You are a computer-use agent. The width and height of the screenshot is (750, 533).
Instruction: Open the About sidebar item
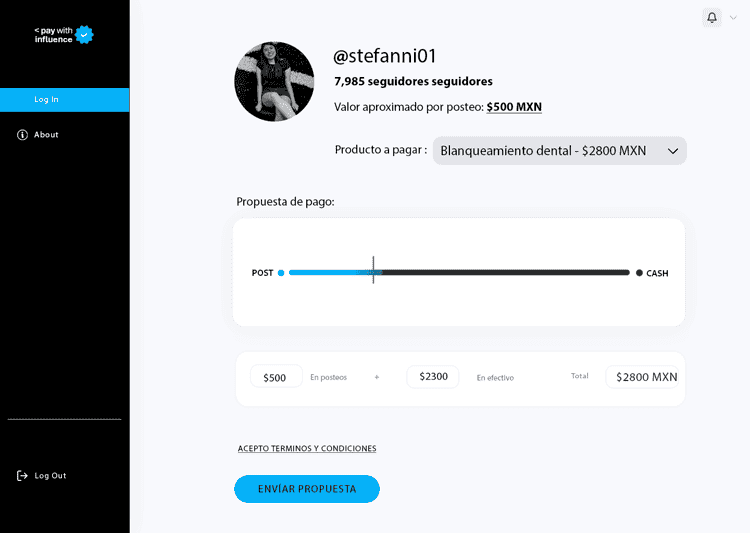pos(46,135)
